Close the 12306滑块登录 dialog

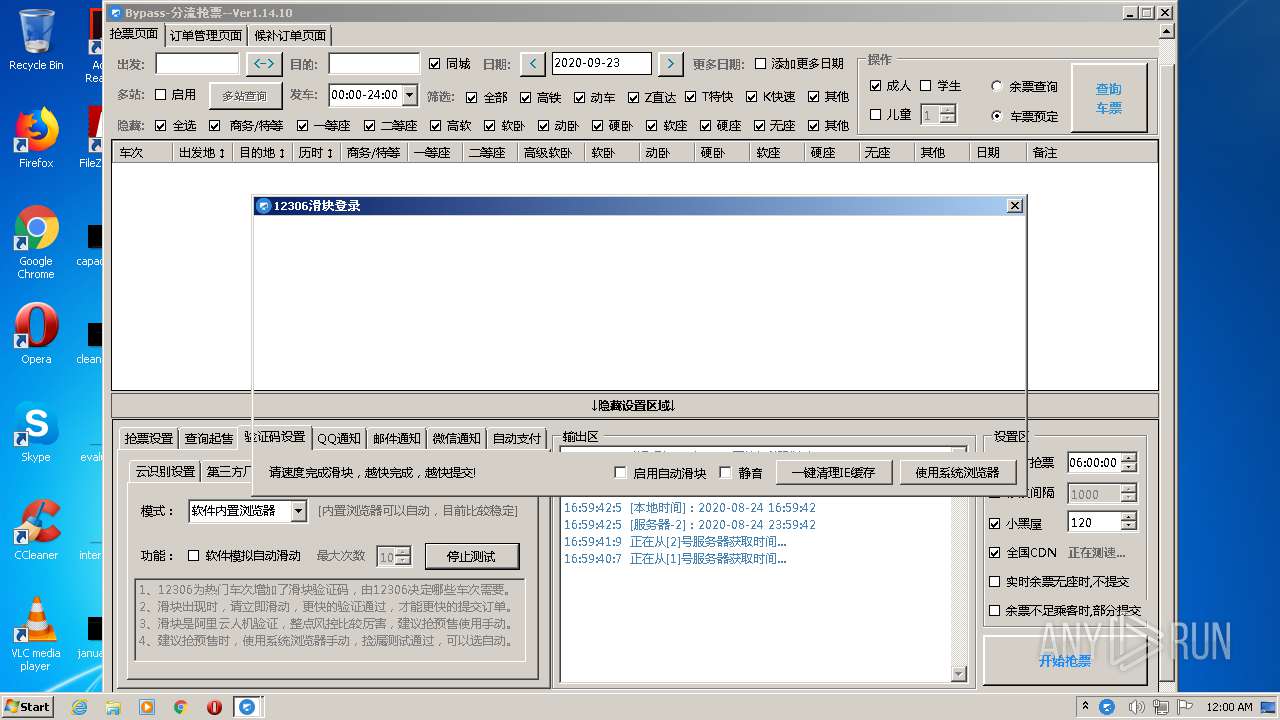point(1014,206)
